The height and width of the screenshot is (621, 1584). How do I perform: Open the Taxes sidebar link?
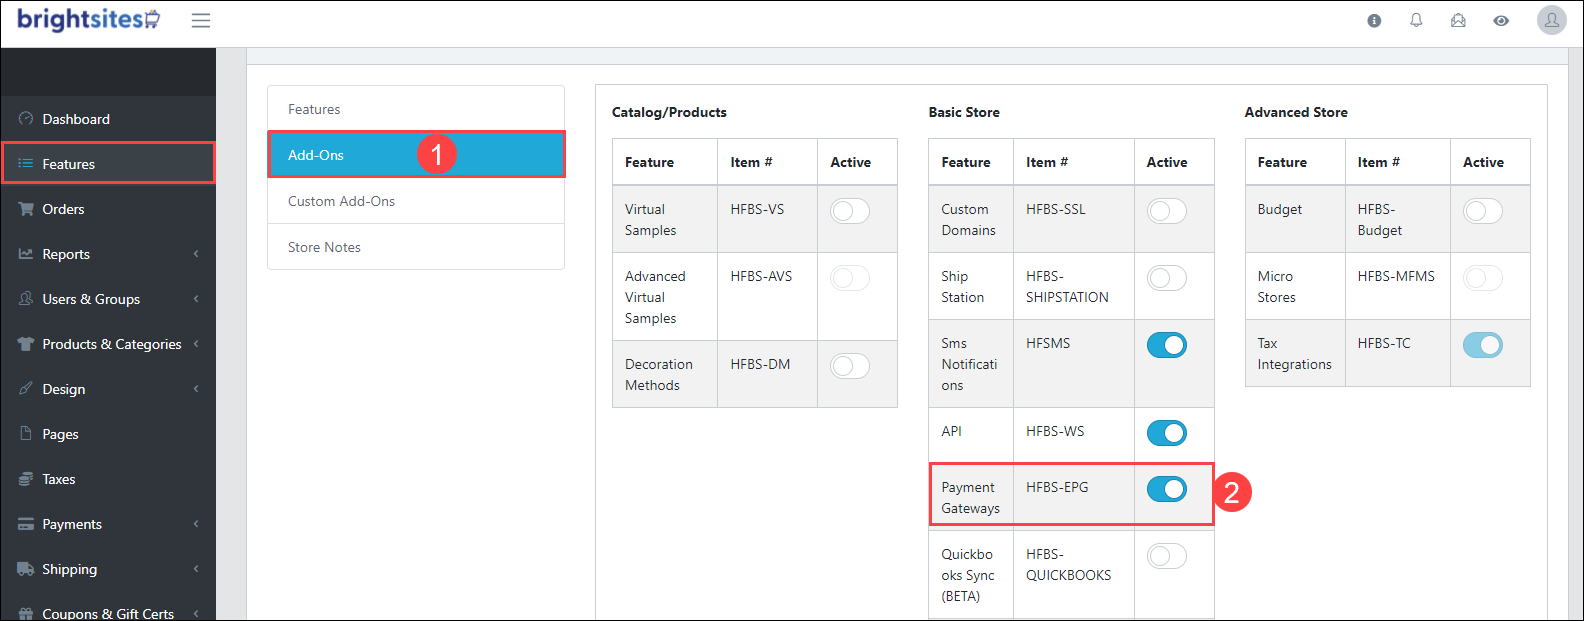(108, 479)
